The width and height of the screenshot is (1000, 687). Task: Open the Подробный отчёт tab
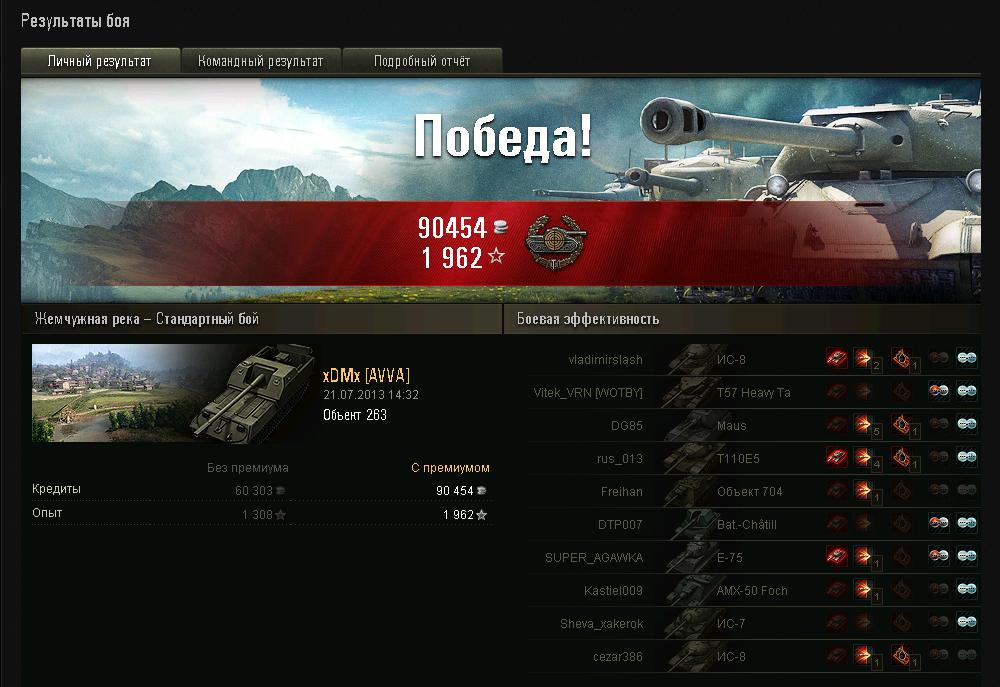(x=422, y=61)
